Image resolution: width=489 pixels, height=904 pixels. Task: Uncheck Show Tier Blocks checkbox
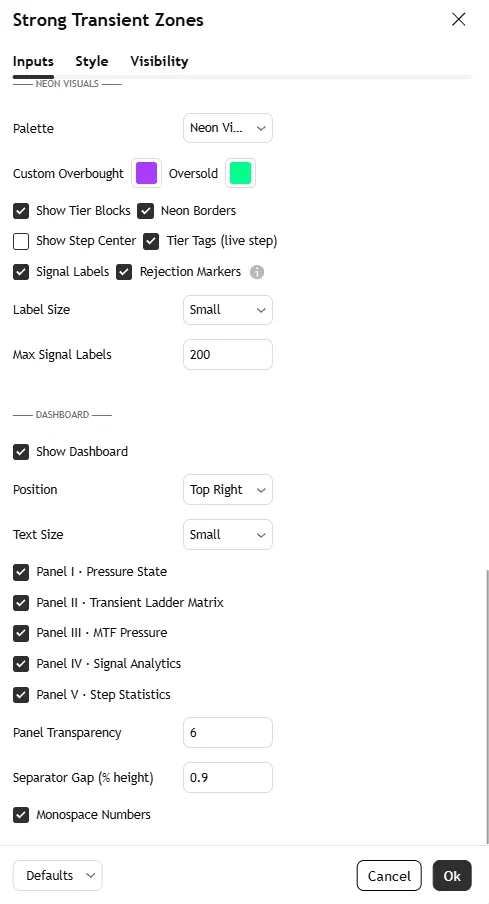point(21,211)
